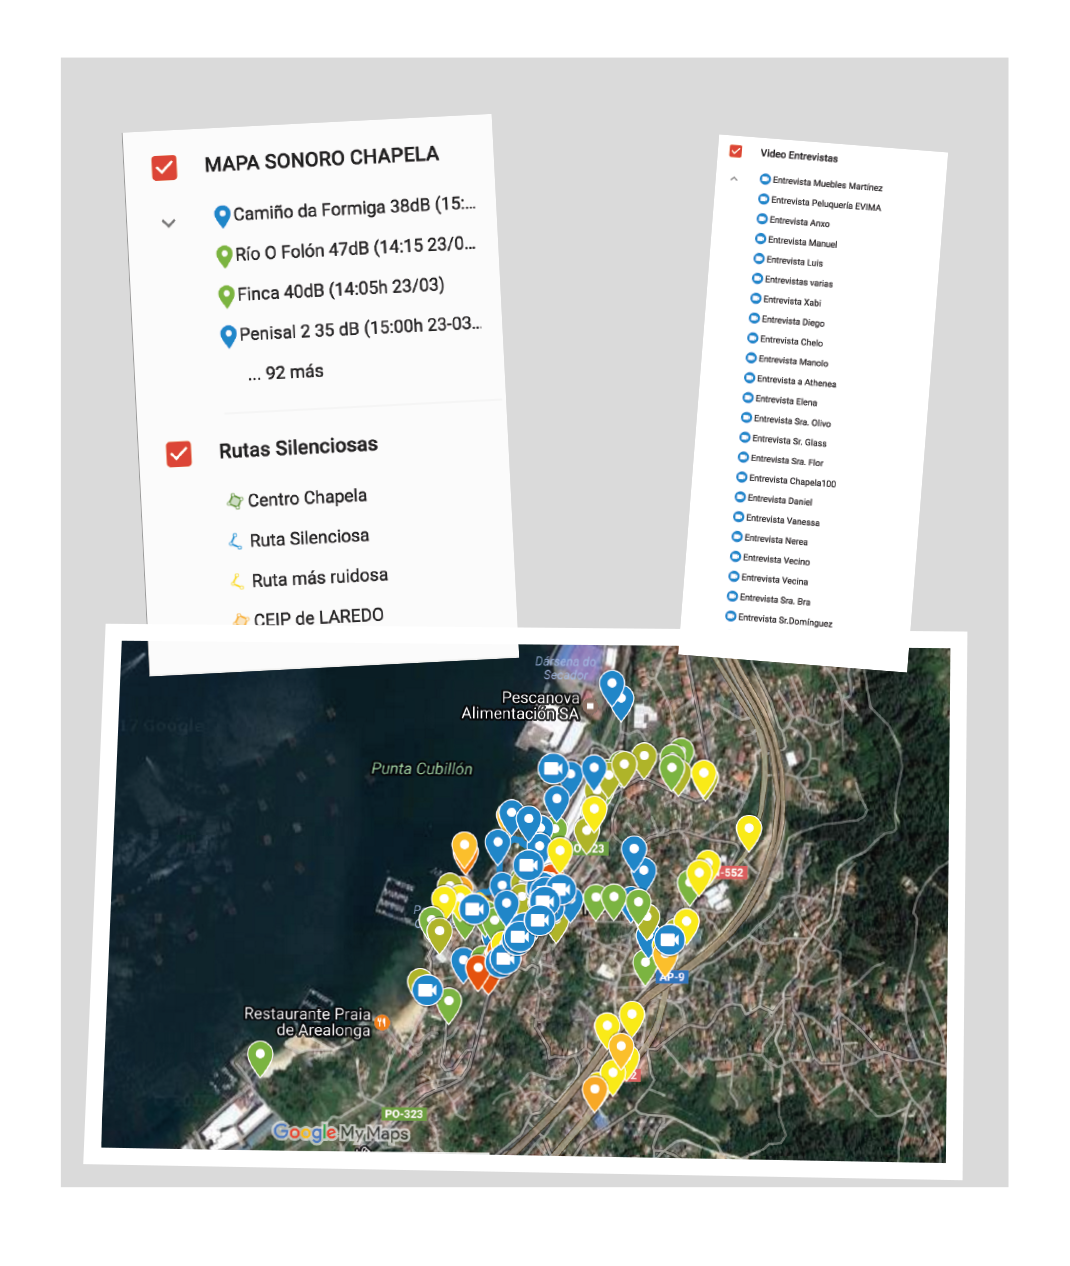
Task: Select the polygon icon next to Centro Chapela
Action: click(x=235, y=501)
